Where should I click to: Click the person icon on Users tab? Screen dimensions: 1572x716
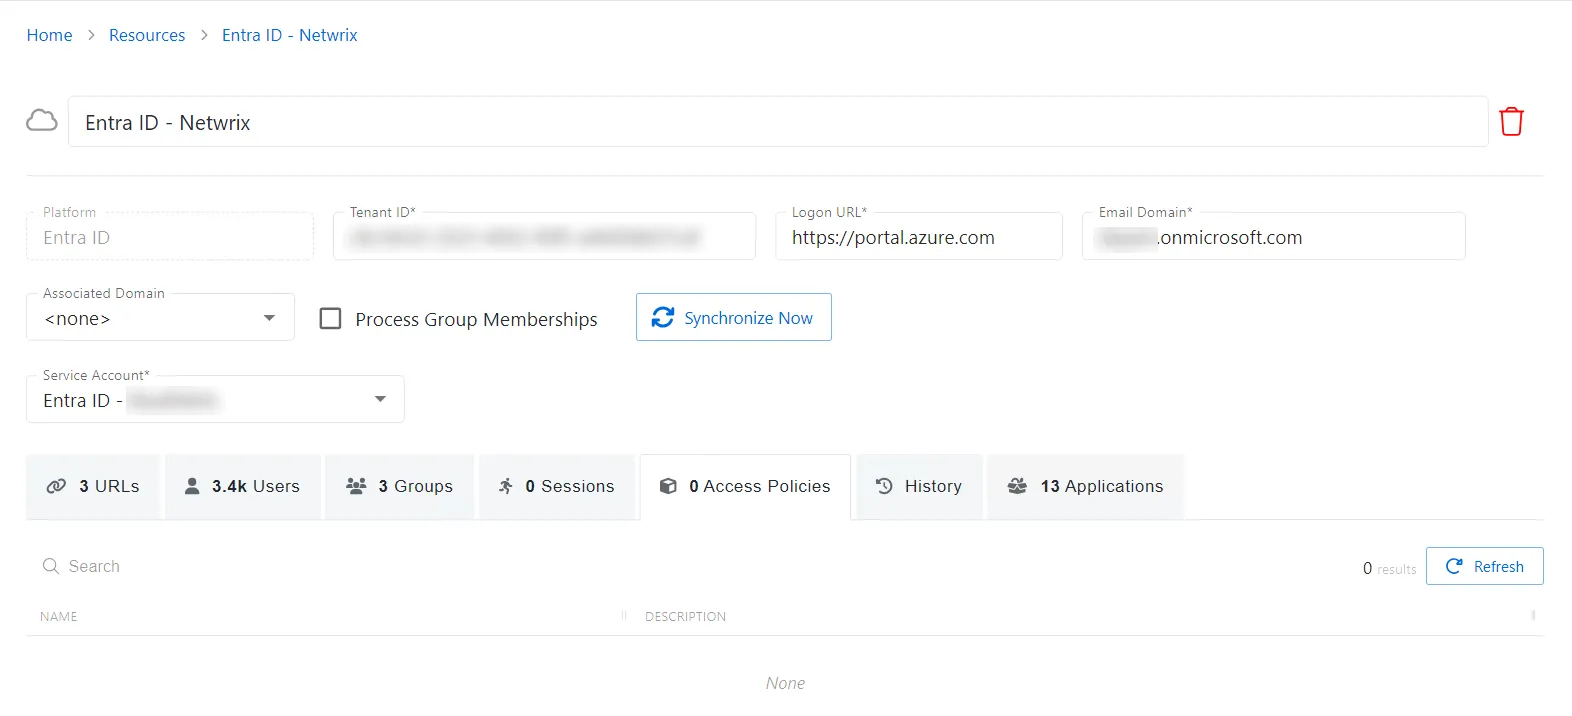[x=192, y=486]
